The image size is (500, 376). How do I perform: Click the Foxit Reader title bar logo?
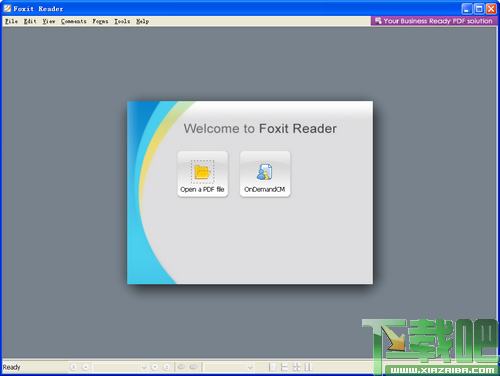[x=7, y=9]
